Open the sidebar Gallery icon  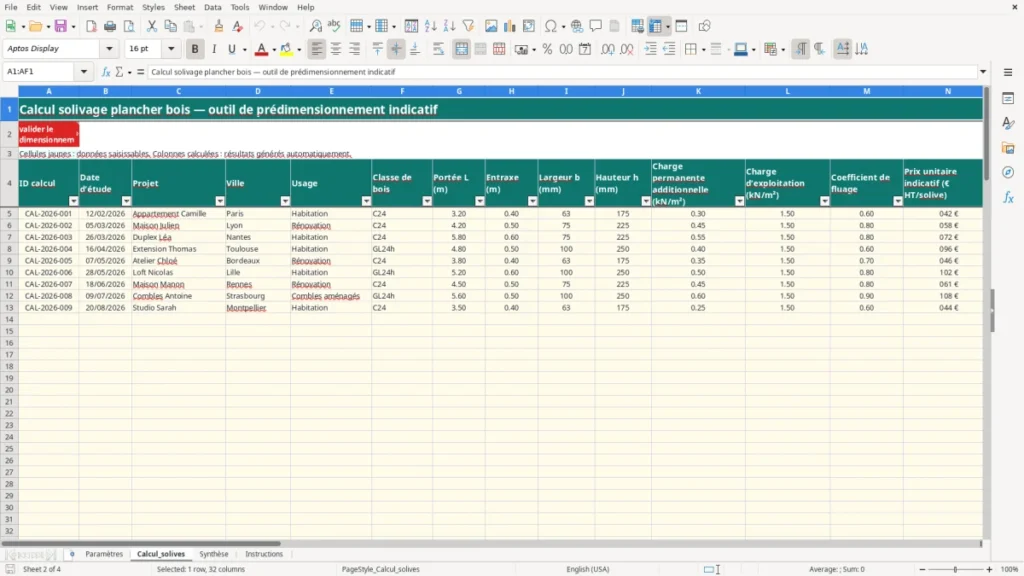(x=1008, y=148)
